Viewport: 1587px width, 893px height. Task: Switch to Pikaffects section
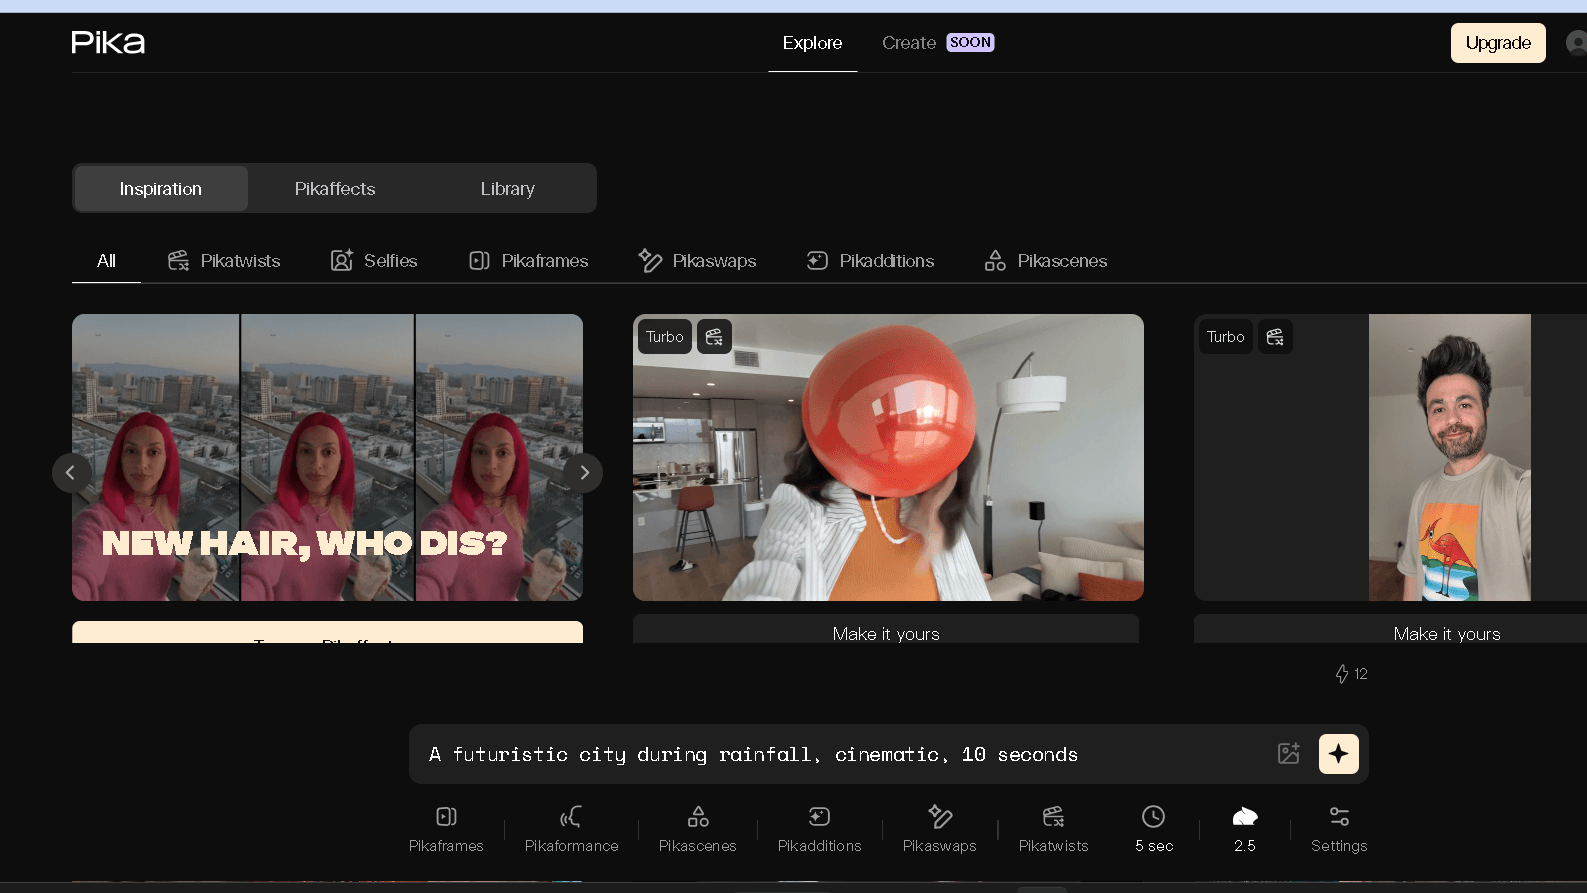(x=335, y=189)
